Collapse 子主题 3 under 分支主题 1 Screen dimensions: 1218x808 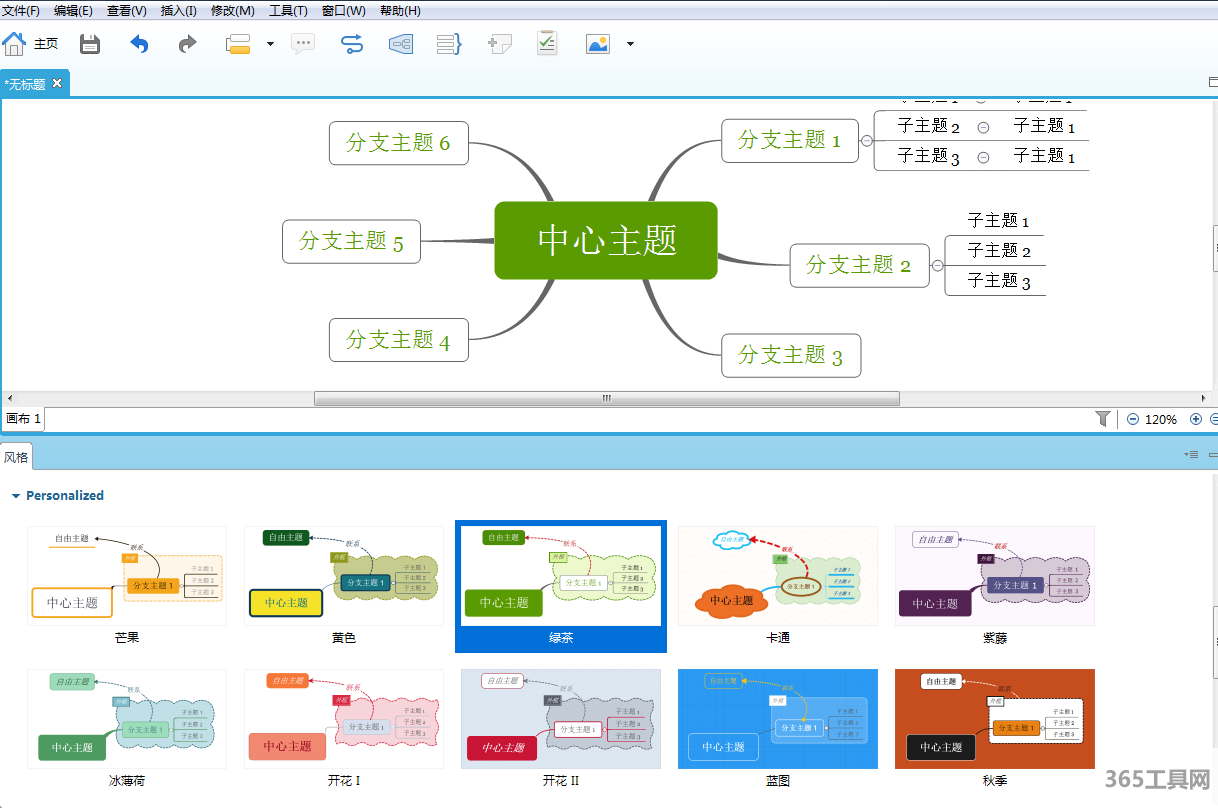(x=983, y=157)
